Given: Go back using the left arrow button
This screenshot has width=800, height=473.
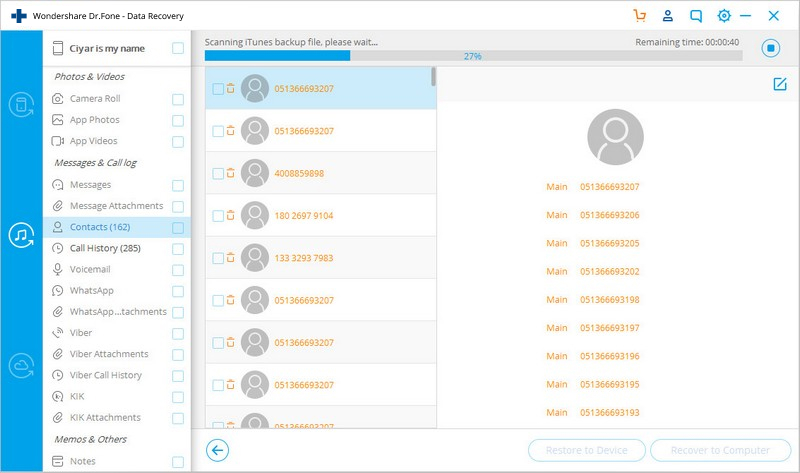Looking at the screenshot, I should pos(217,450).
